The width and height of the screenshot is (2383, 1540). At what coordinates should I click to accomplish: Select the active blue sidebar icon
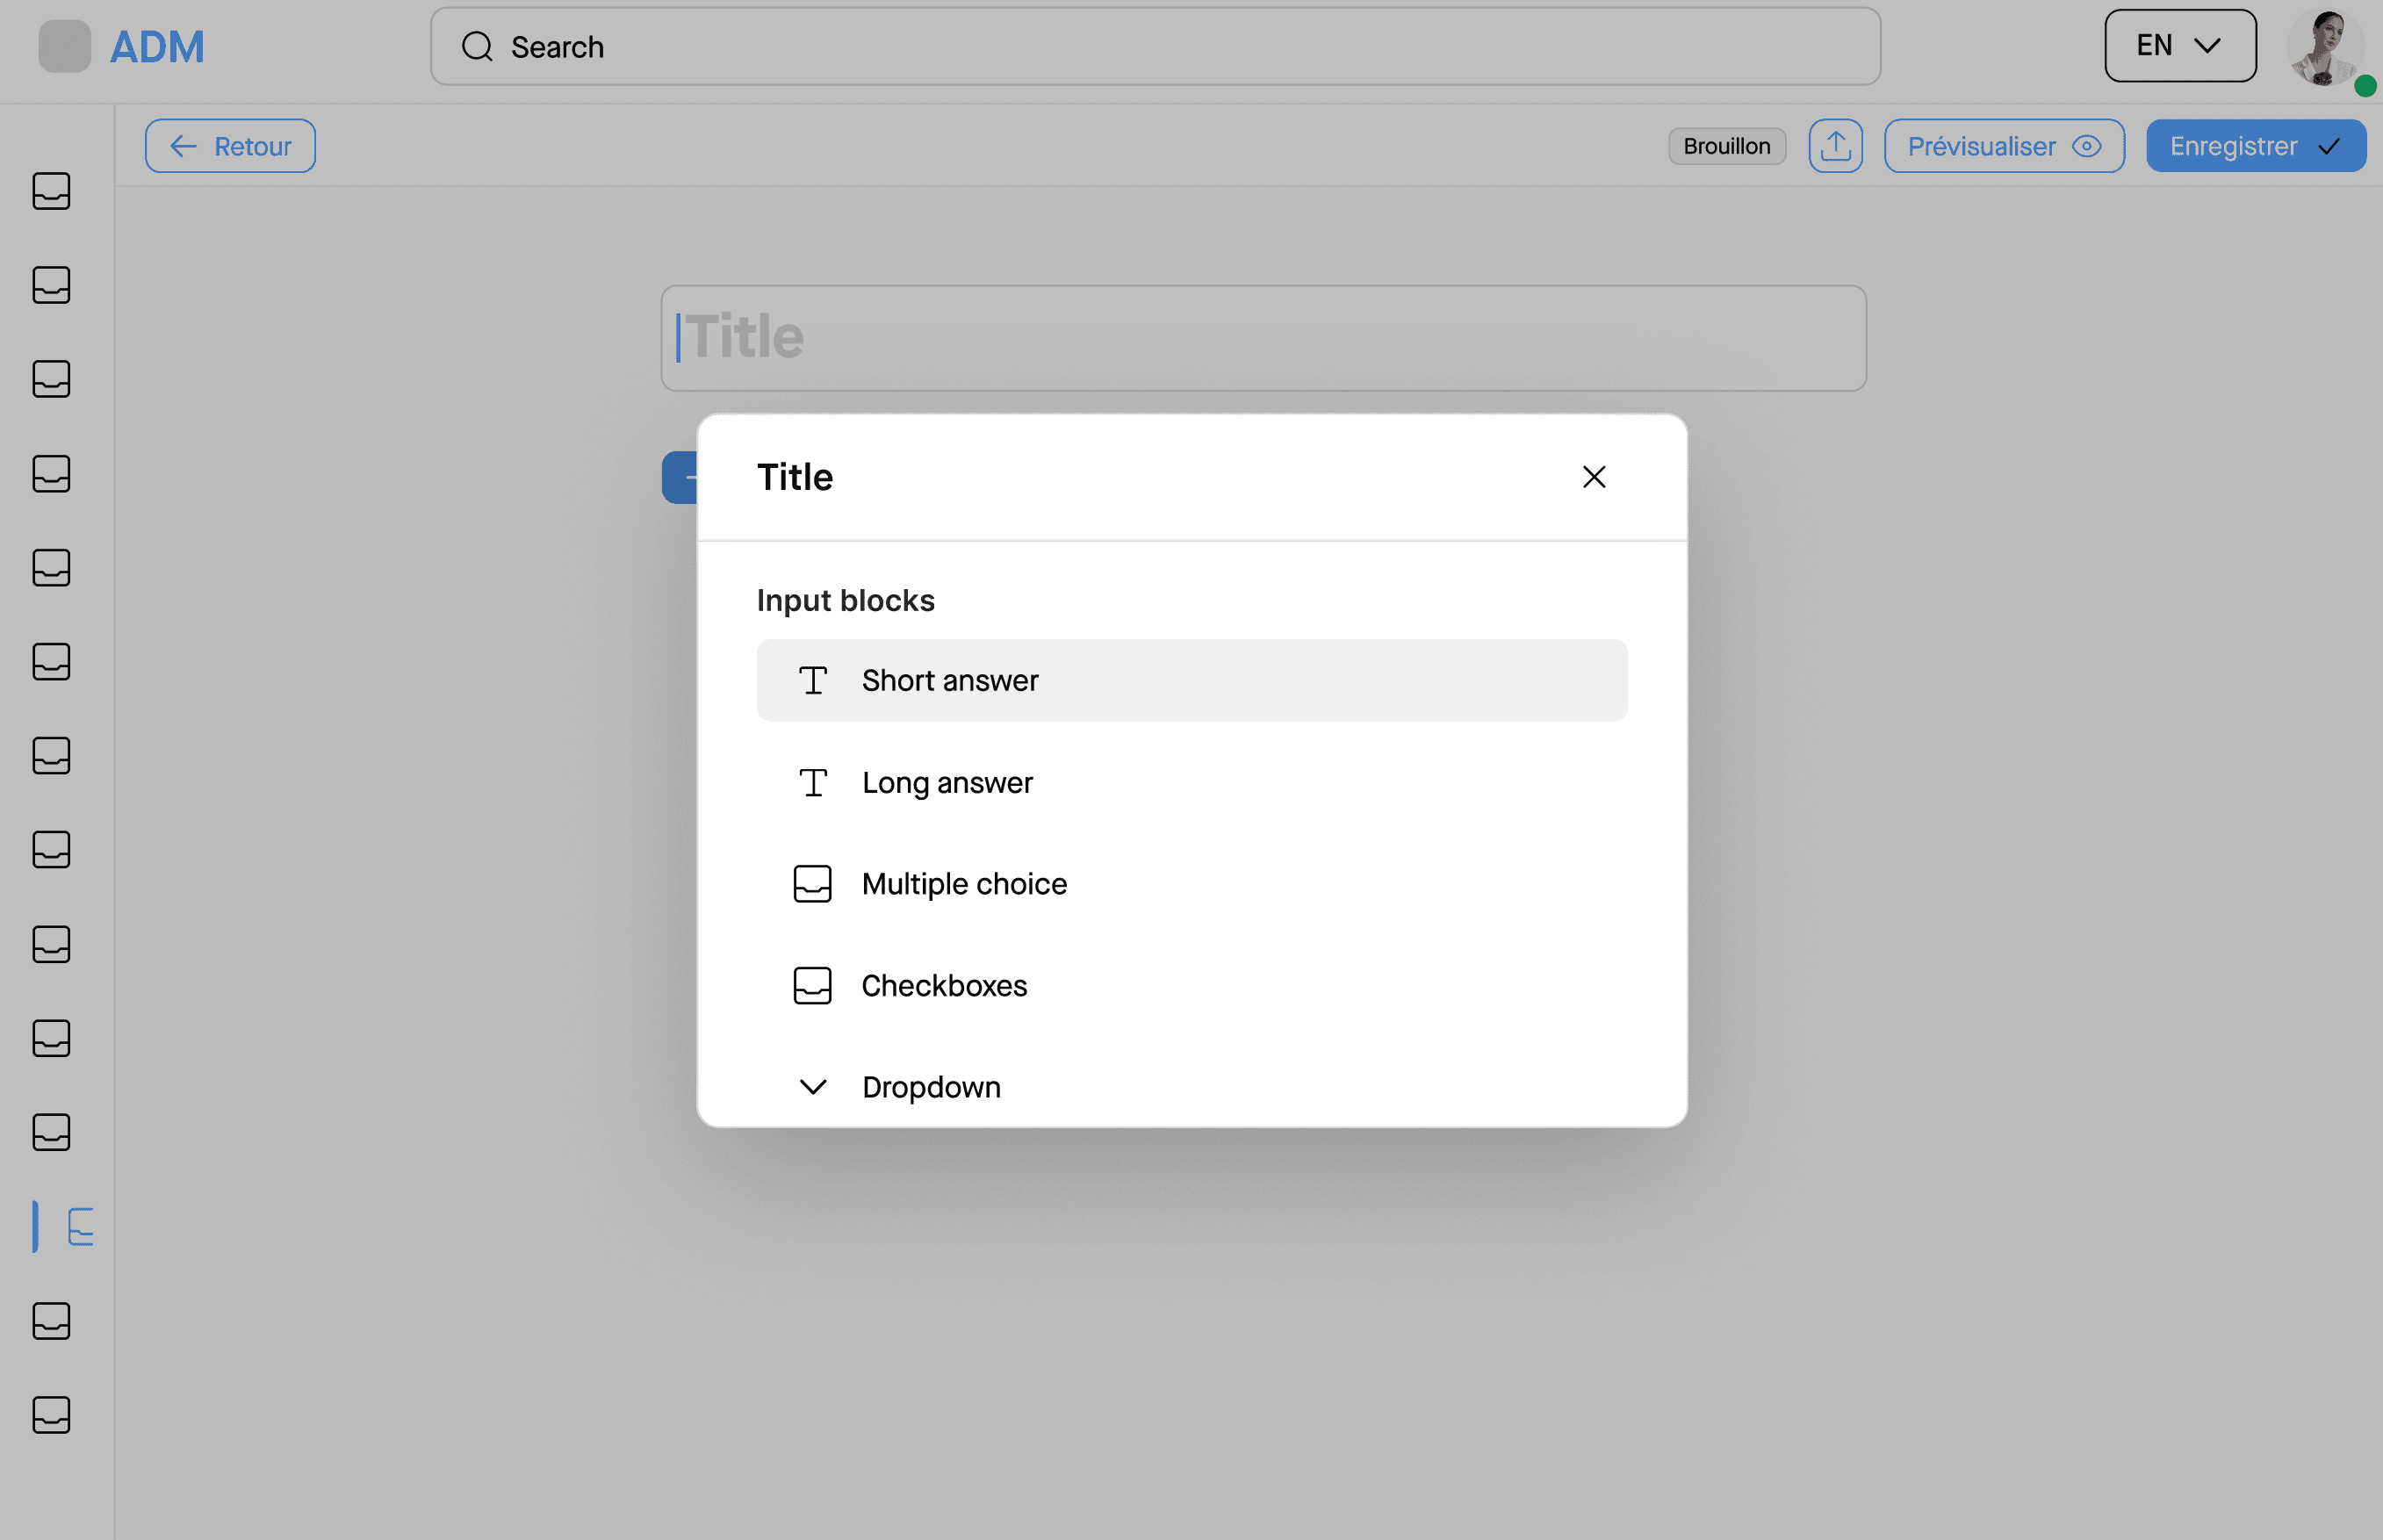point(80,1227)
